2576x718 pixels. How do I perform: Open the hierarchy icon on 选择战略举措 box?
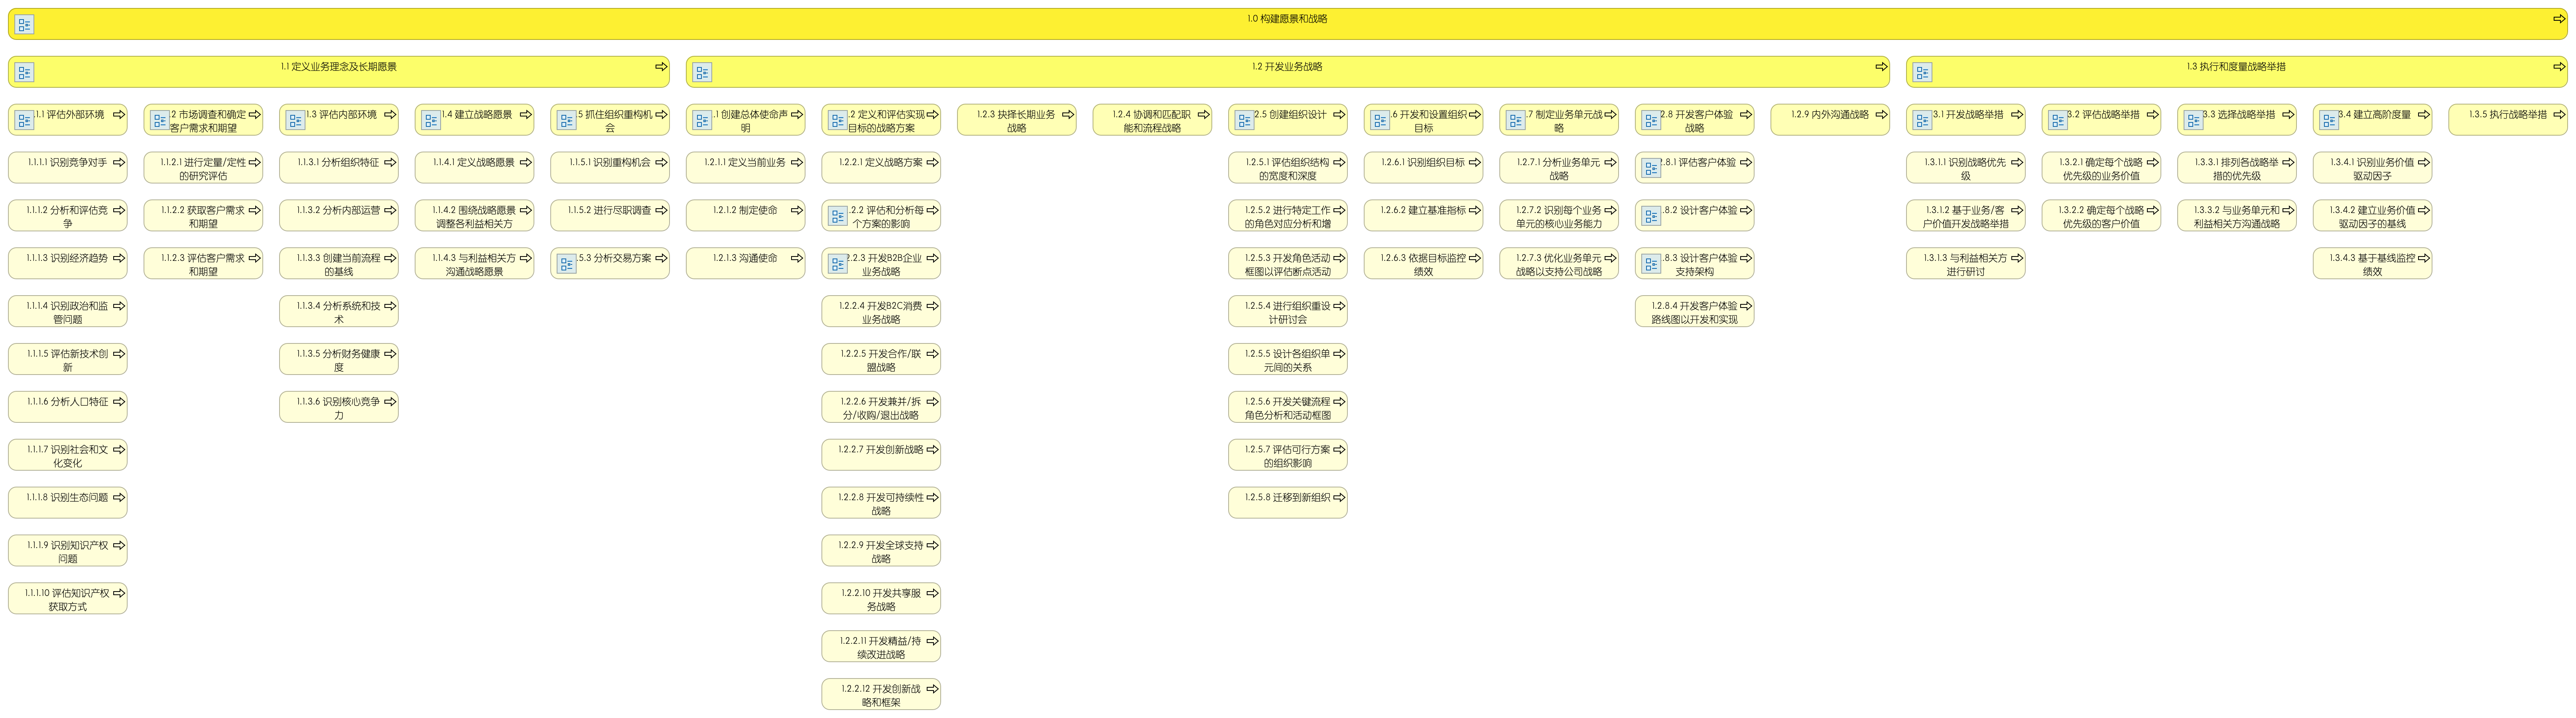(2193, 121)
